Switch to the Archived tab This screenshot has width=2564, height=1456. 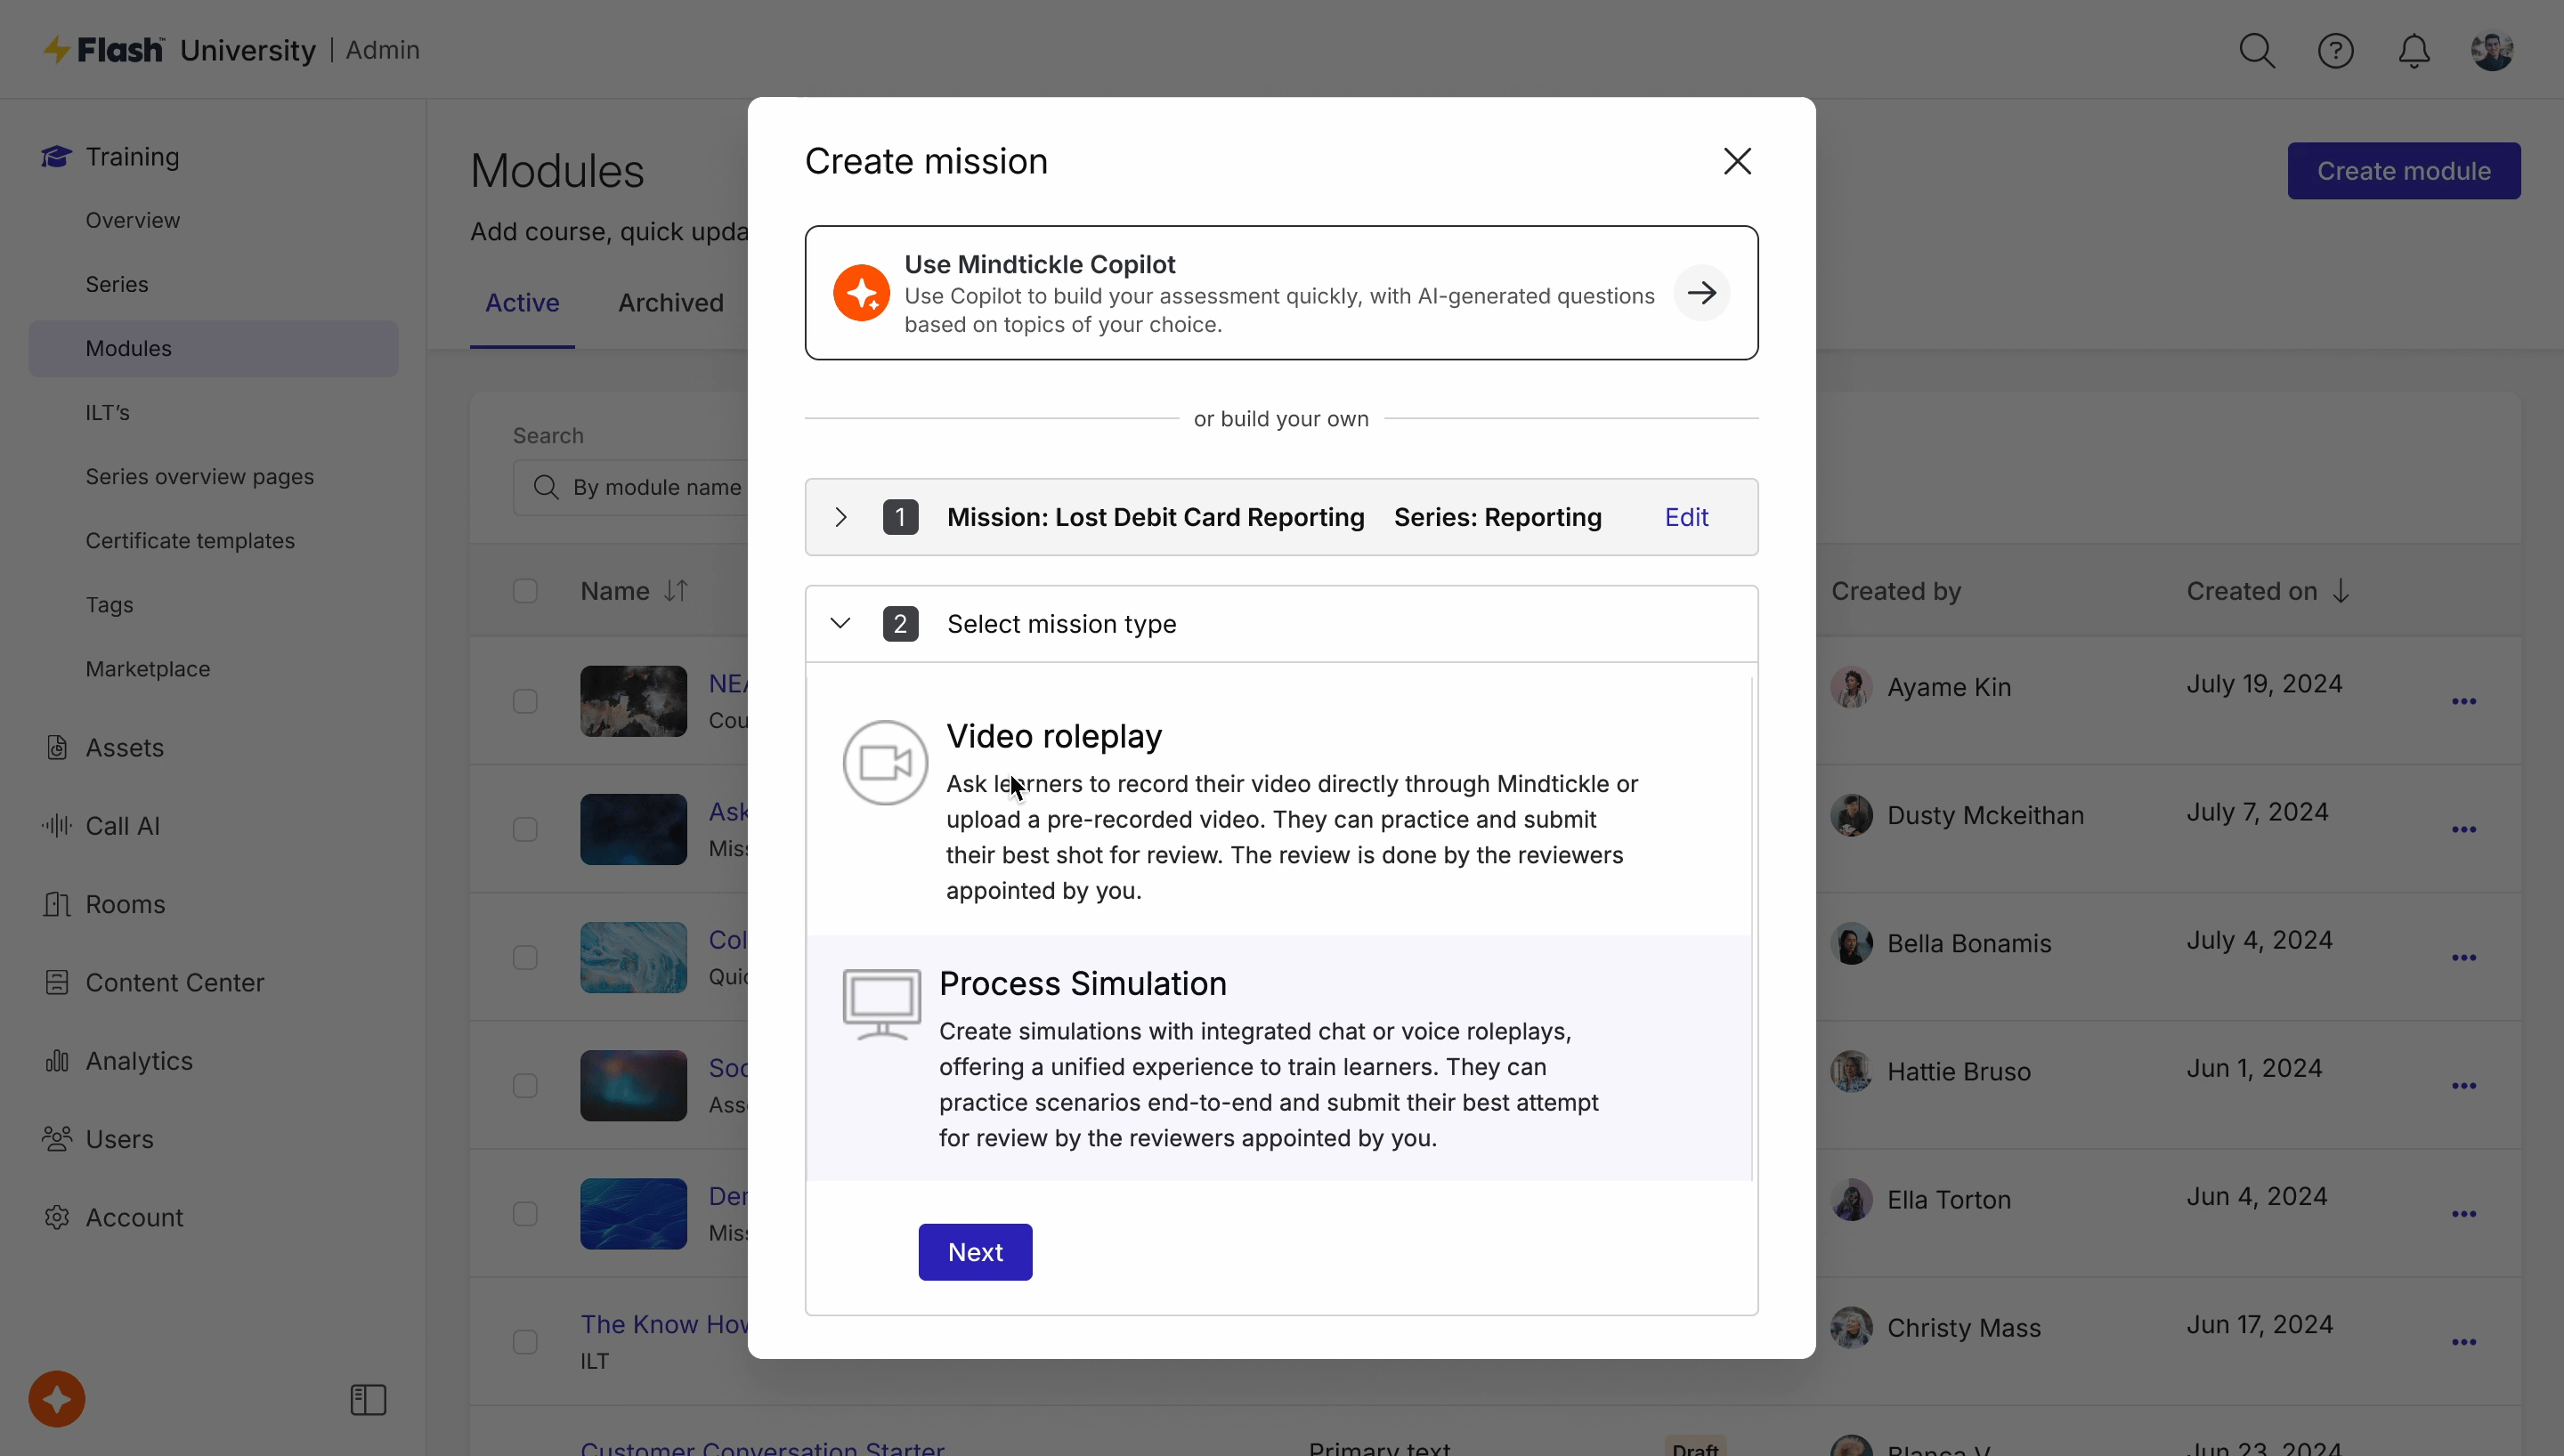670,303
